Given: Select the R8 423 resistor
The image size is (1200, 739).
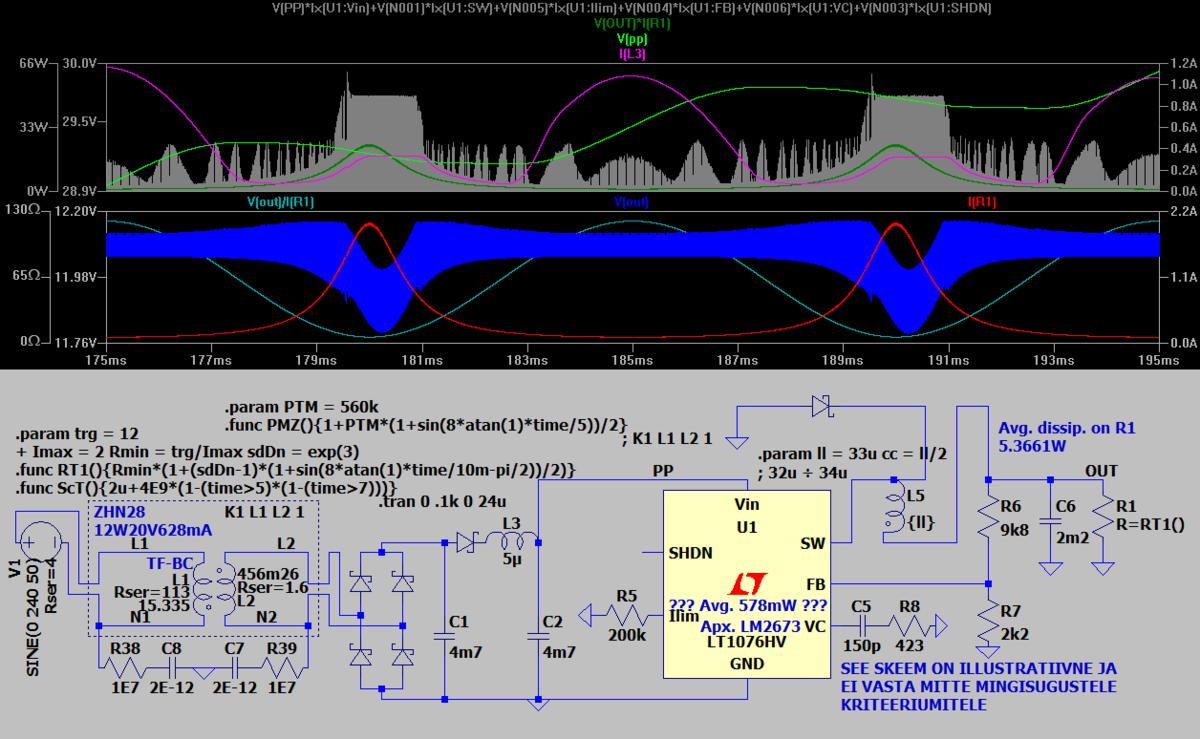Looking at the screenshot, I should point(911,625).
